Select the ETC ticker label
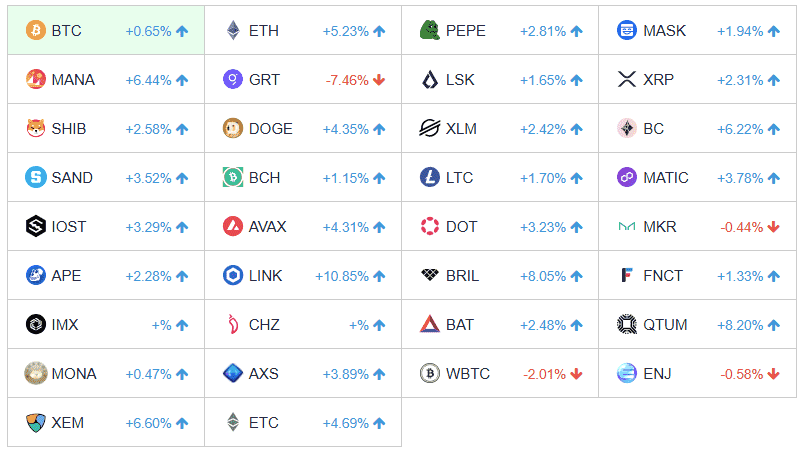This screenshot has height=456, width=805. coord(264,422)
